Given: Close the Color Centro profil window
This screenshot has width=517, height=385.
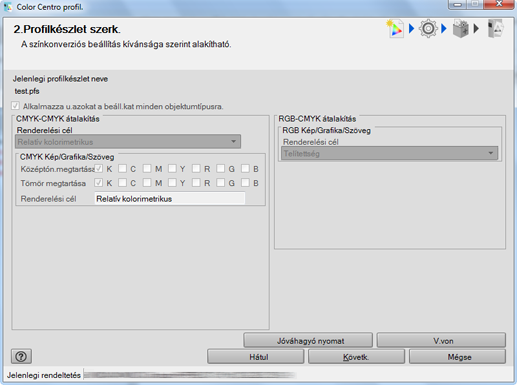Looking at the screenshot, I should (x=499, y=4).
